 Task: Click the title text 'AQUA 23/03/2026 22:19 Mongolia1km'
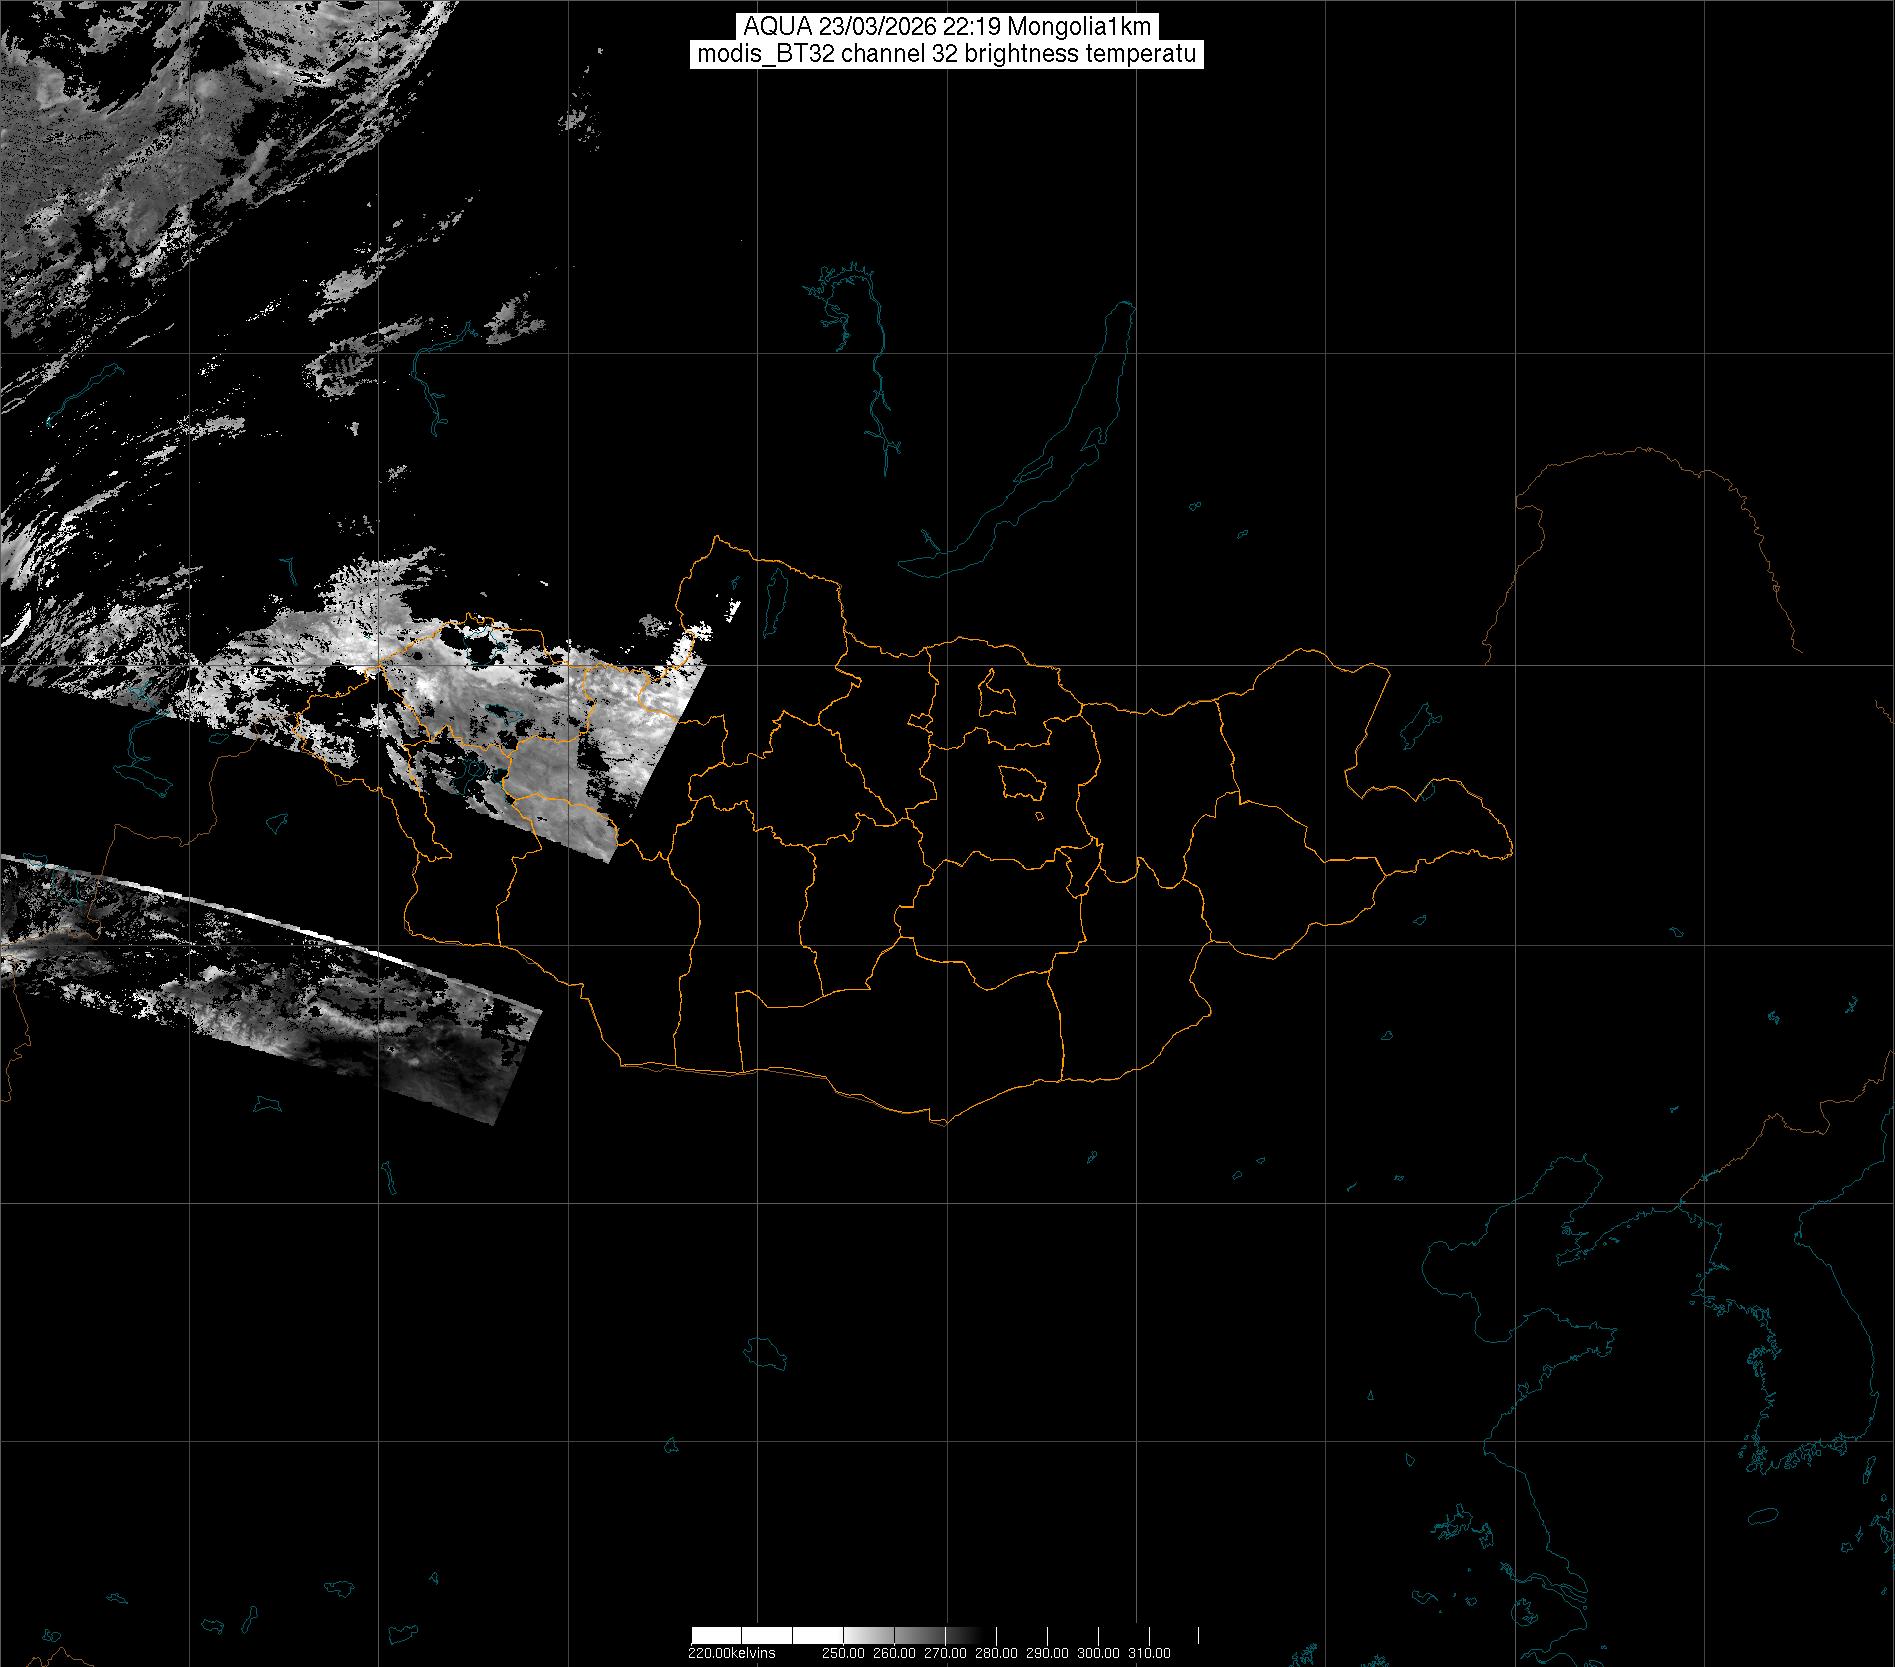pyautogui.click(x=947, y=27)
